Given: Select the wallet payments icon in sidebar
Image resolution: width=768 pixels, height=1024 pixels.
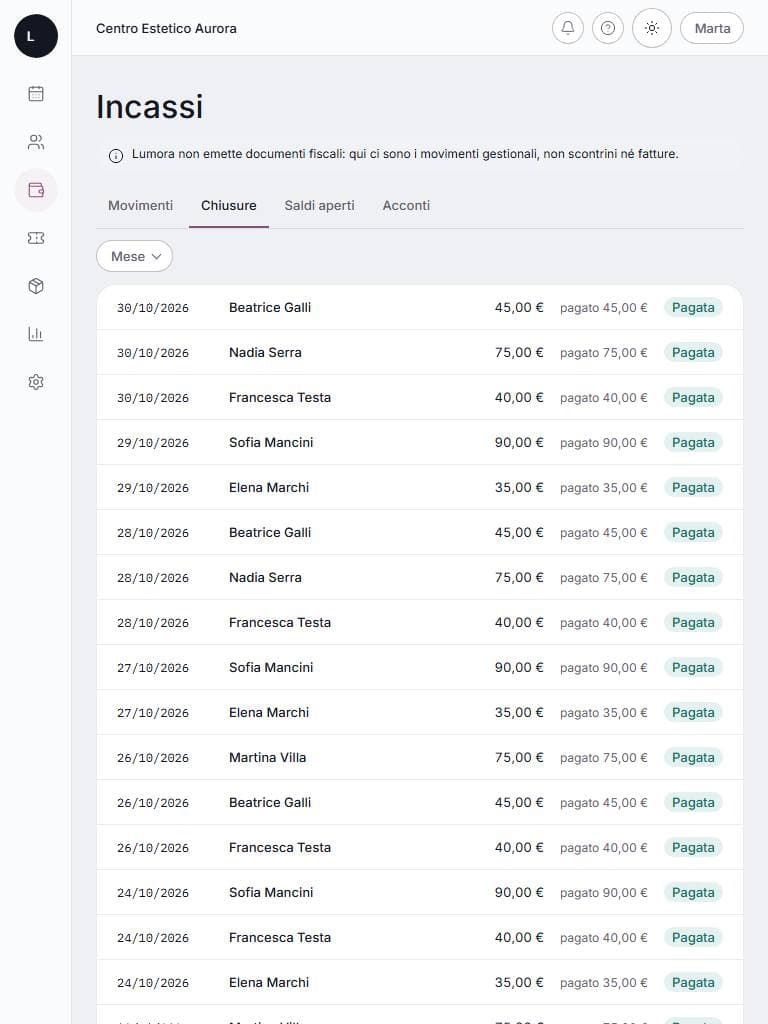Looking at the screenshot, I should tap(36, 190).
